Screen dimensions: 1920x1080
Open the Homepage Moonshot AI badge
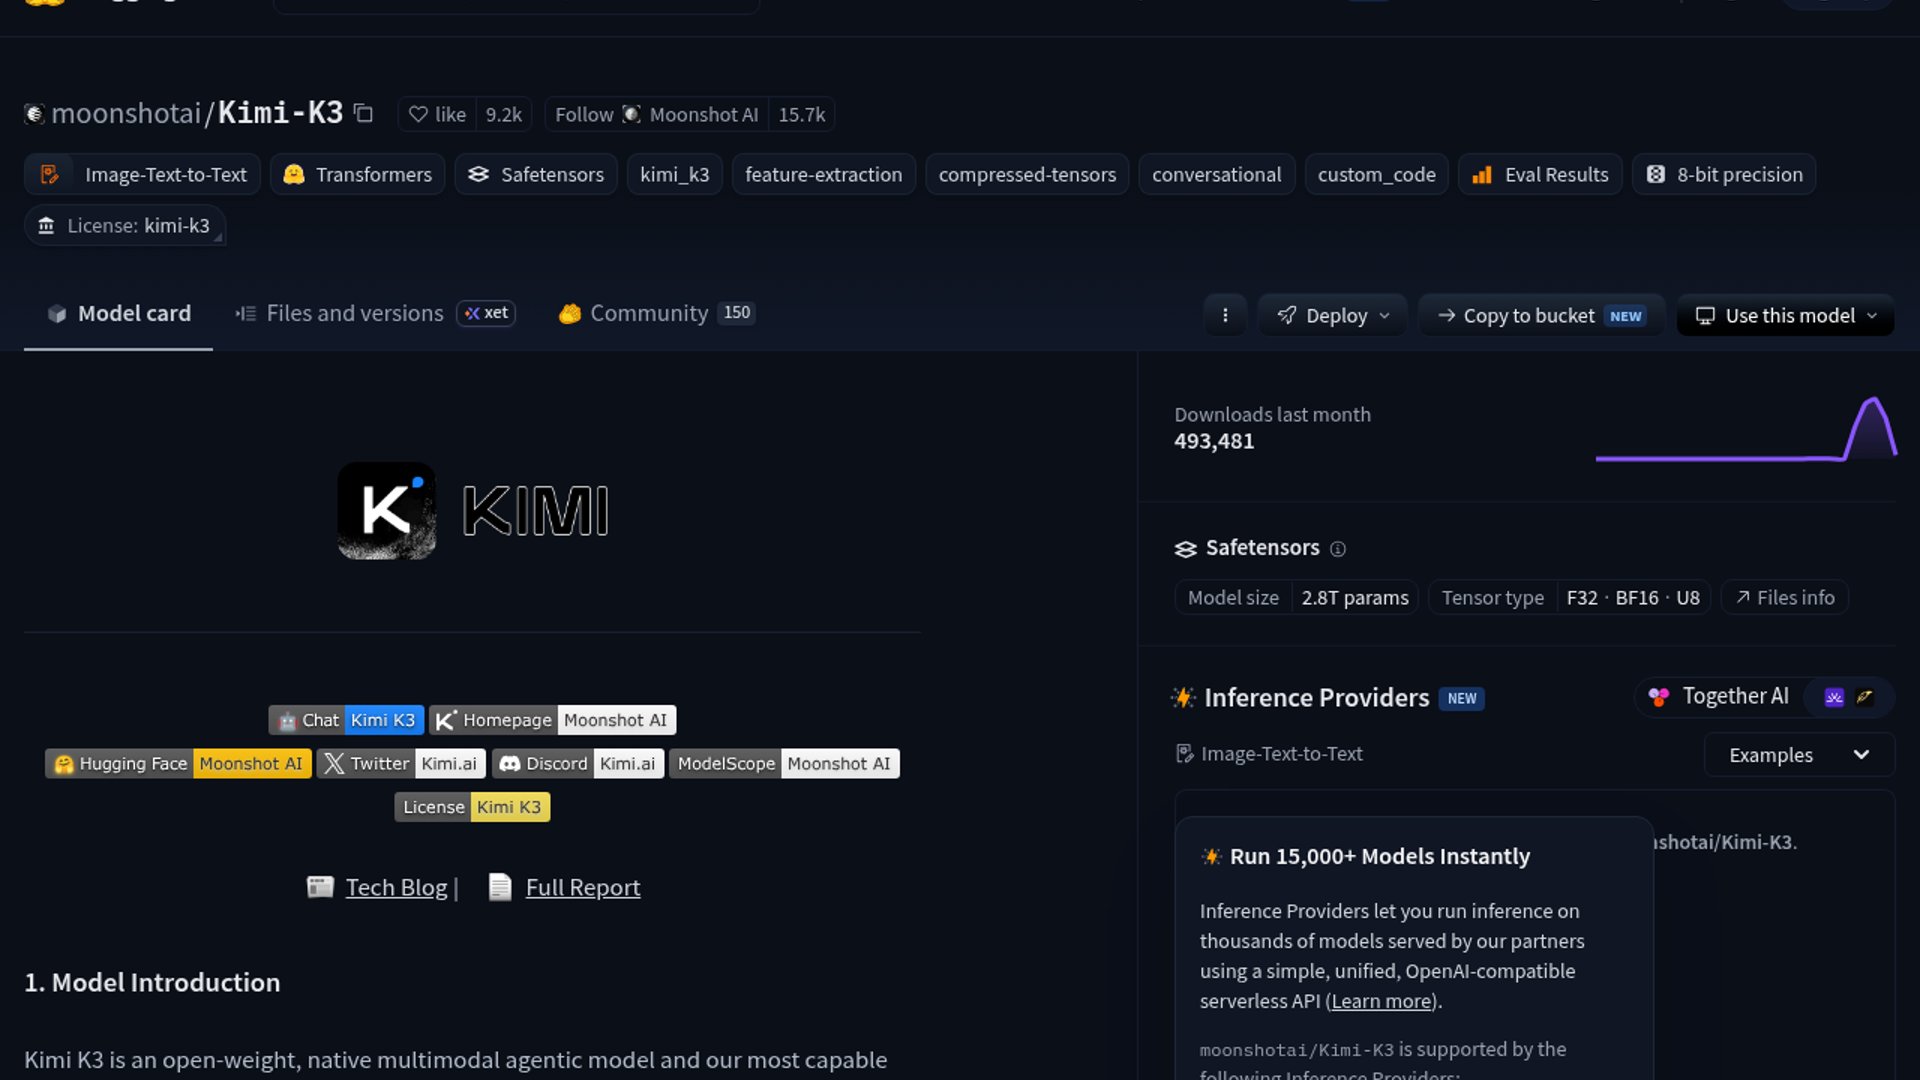tap(553, 720)
